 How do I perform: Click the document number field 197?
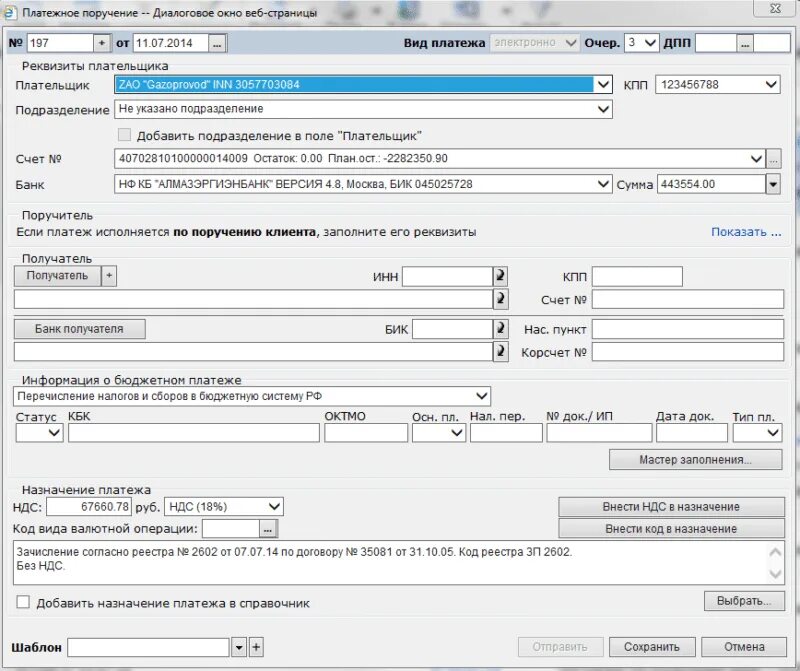click(60, 43)
